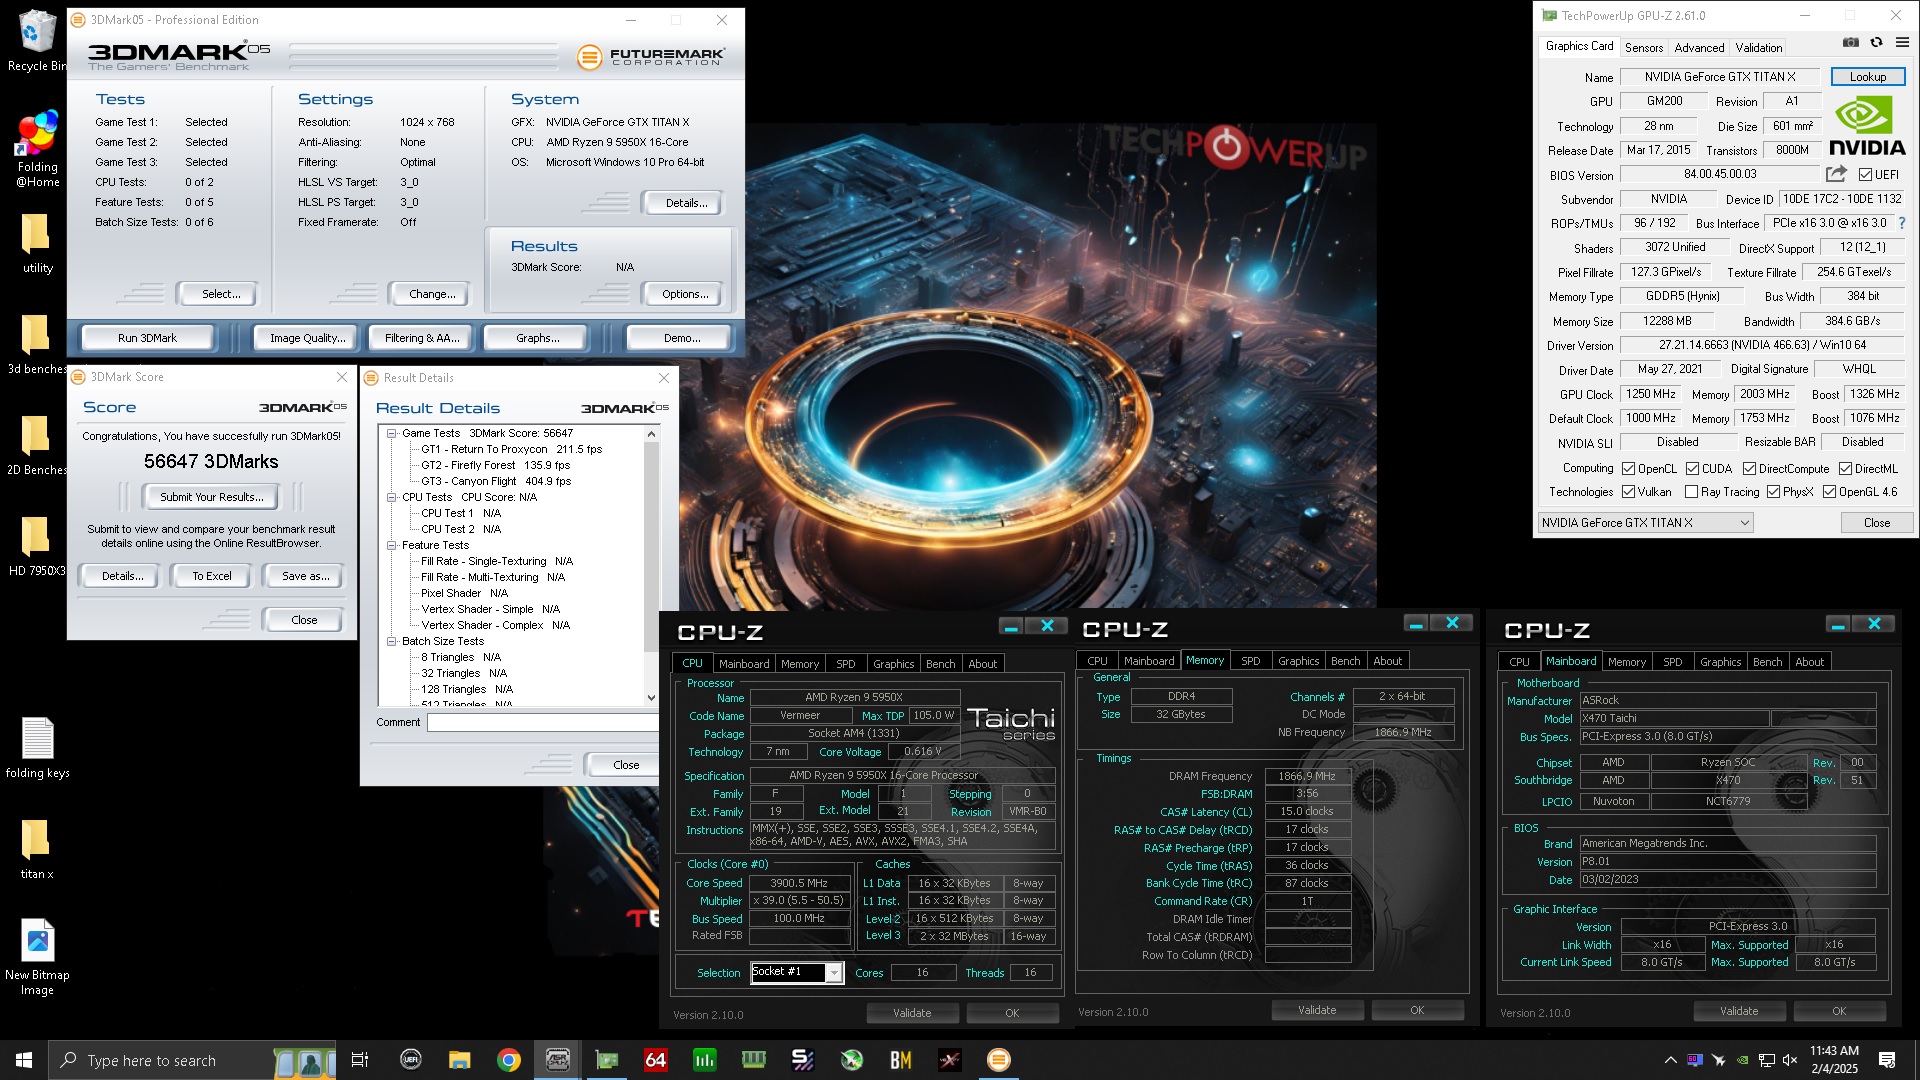1920x1080 pixels.
Task: Click the taskbar clock showing 11:43 AM
Action: (x=1834, y=1060)
